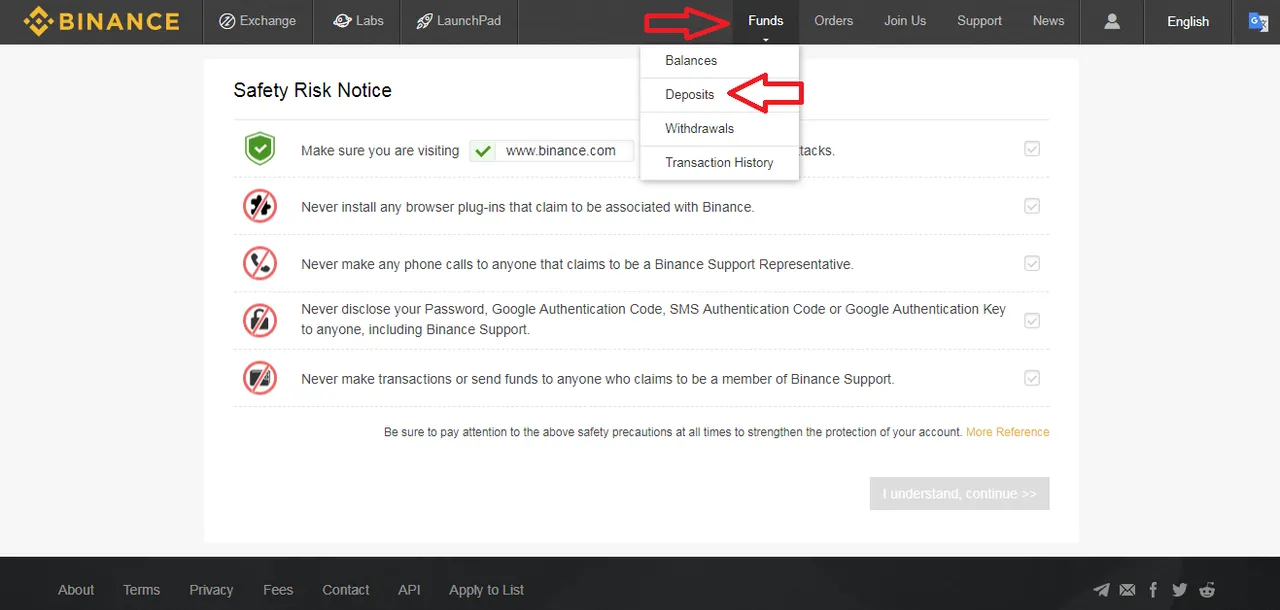Click the Google Translate icon
Screen dimensions: 1280x610
tap(1258, 21)
